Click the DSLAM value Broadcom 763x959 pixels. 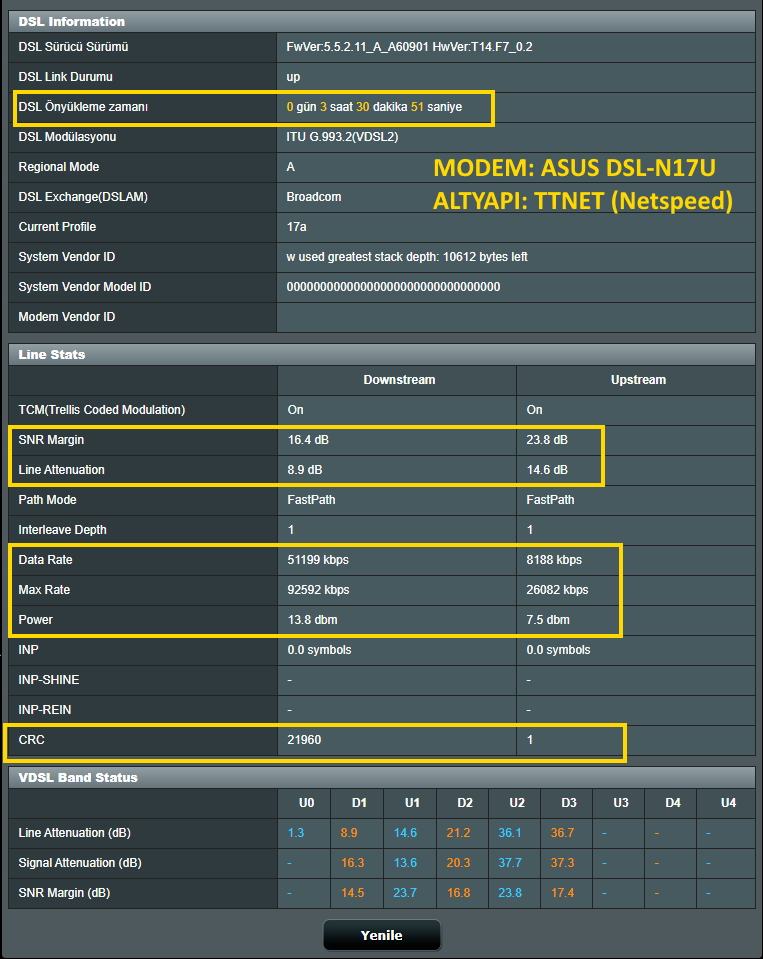[x=314, y=197]
